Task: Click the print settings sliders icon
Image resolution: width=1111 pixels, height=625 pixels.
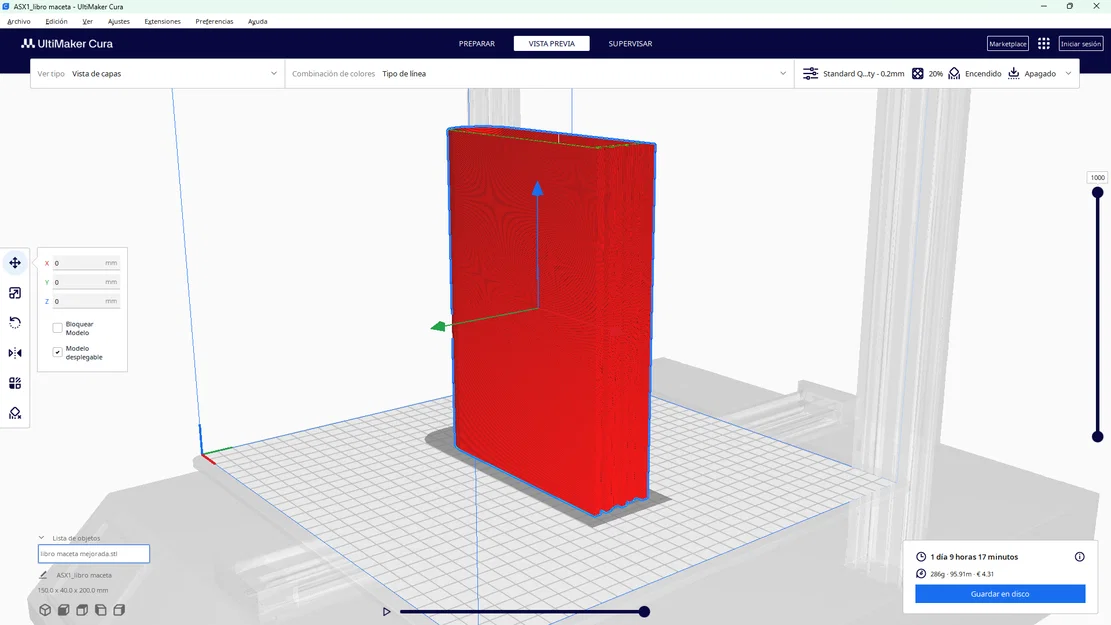Action: (811, 74)
